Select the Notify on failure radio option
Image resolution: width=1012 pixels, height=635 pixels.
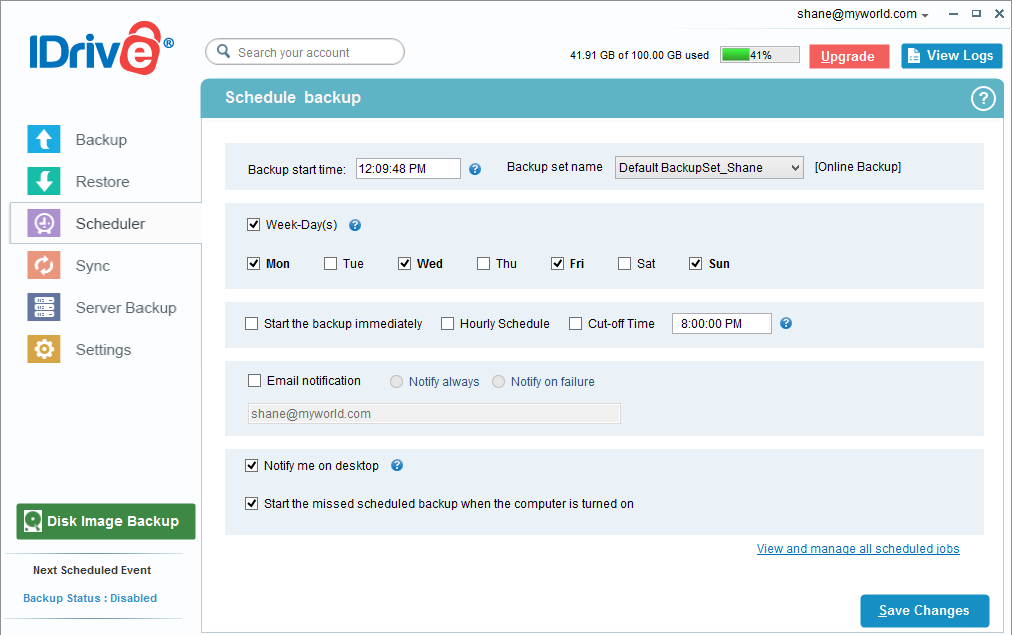[499, 382]
